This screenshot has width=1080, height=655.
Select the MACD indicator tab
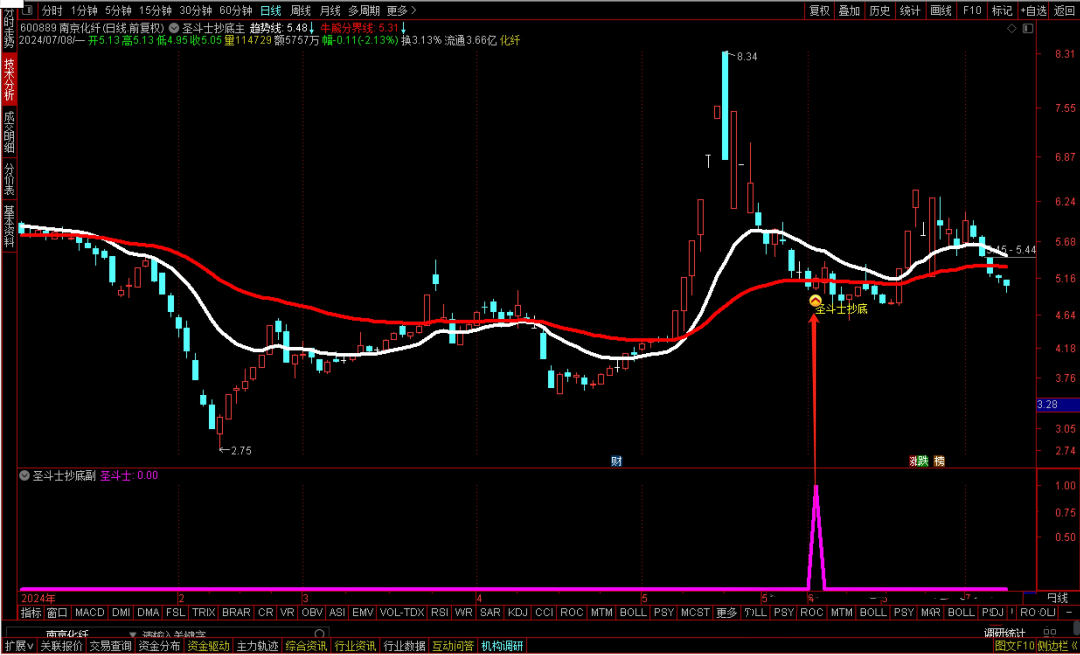click(89, 612)
